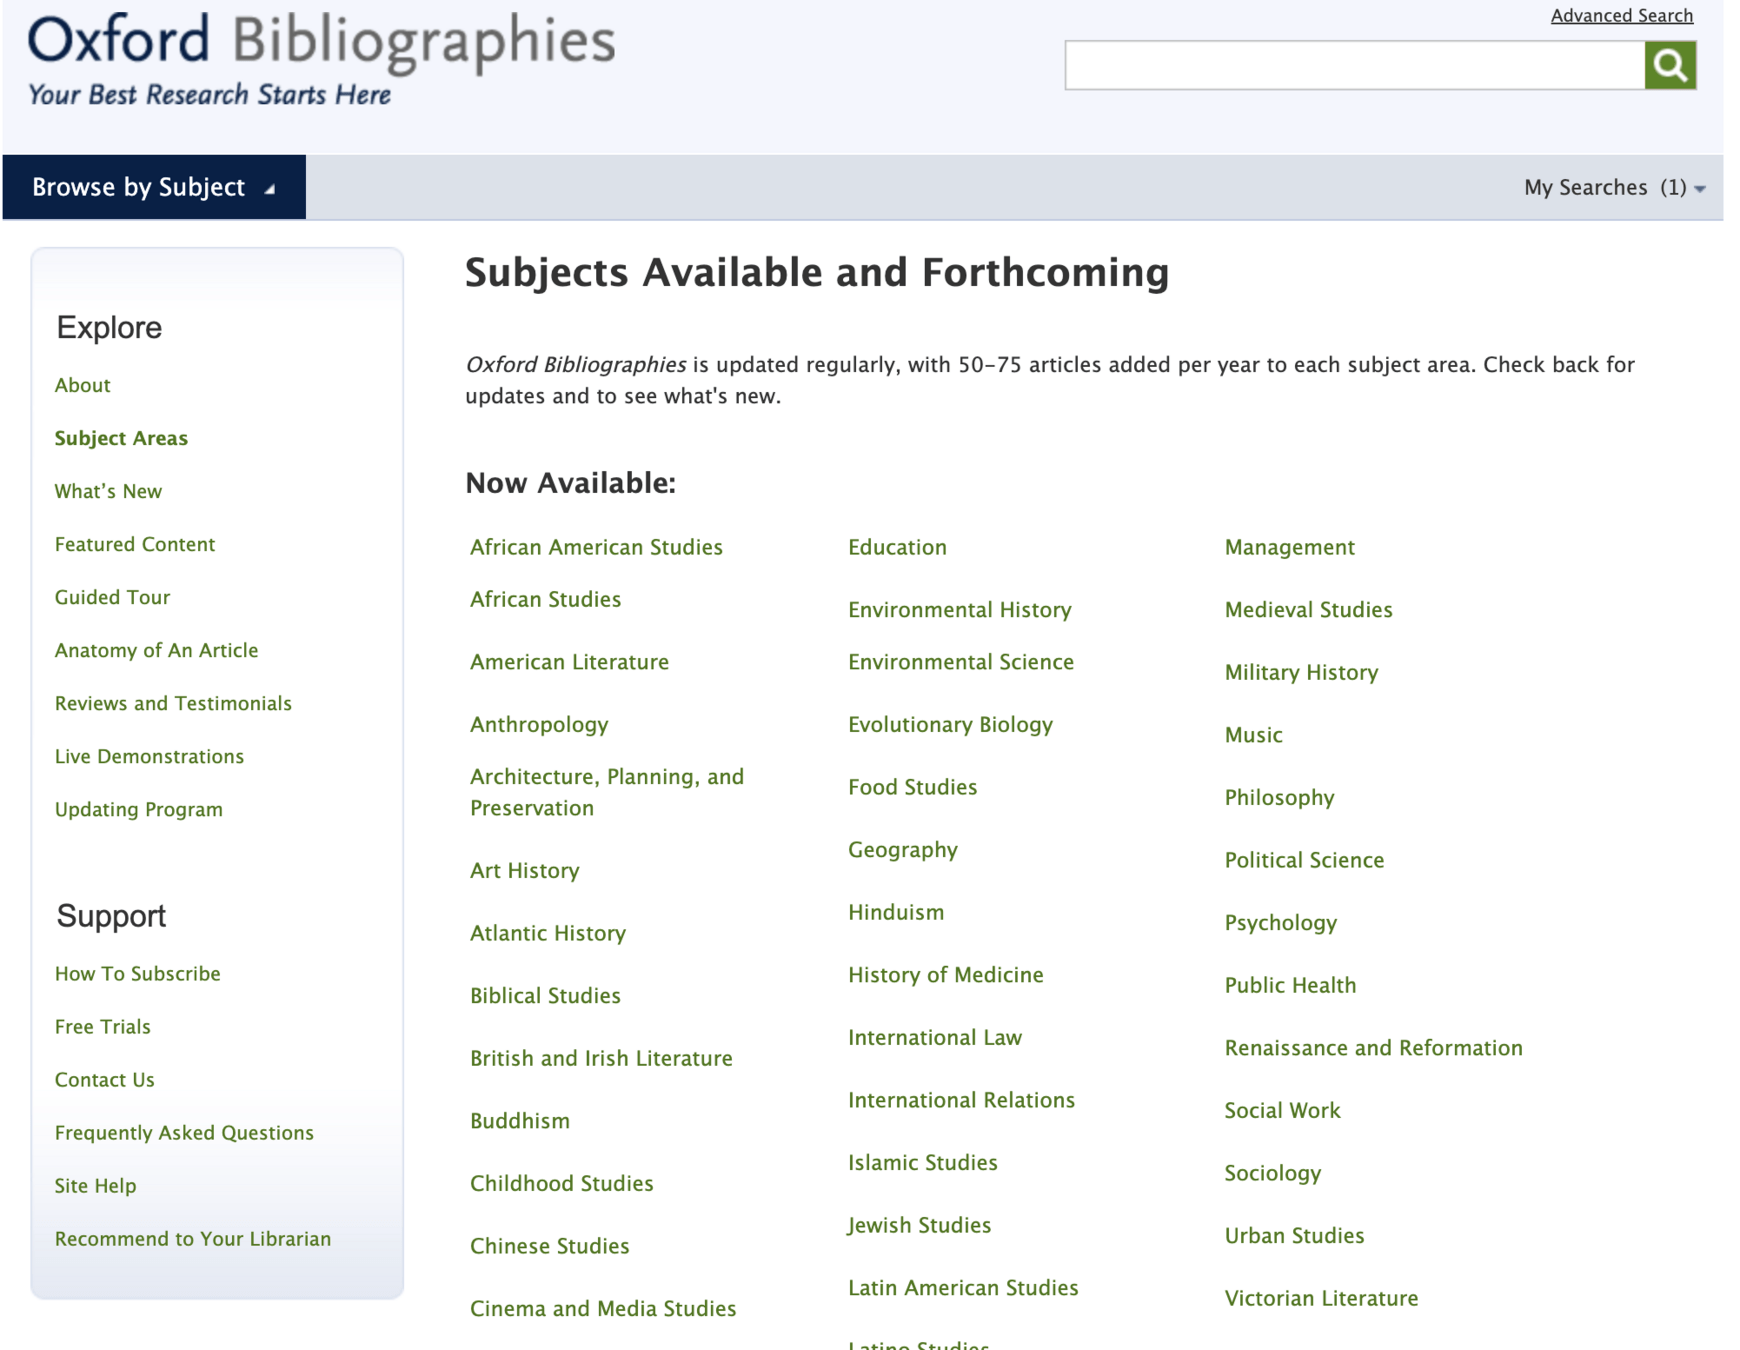Open Biblical Studies subject

[x=545, y=995]
